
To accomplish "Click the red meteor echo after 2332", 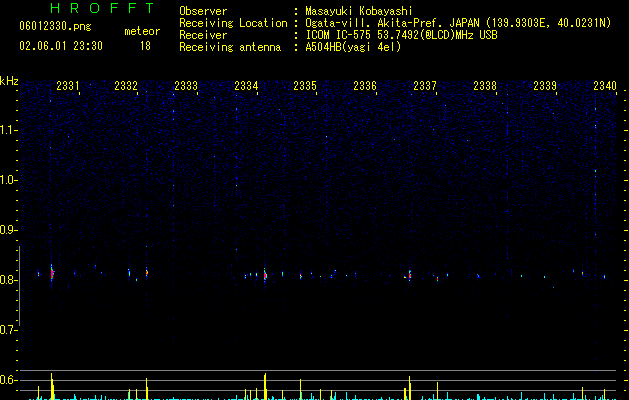I will click(x=147, y=272).
